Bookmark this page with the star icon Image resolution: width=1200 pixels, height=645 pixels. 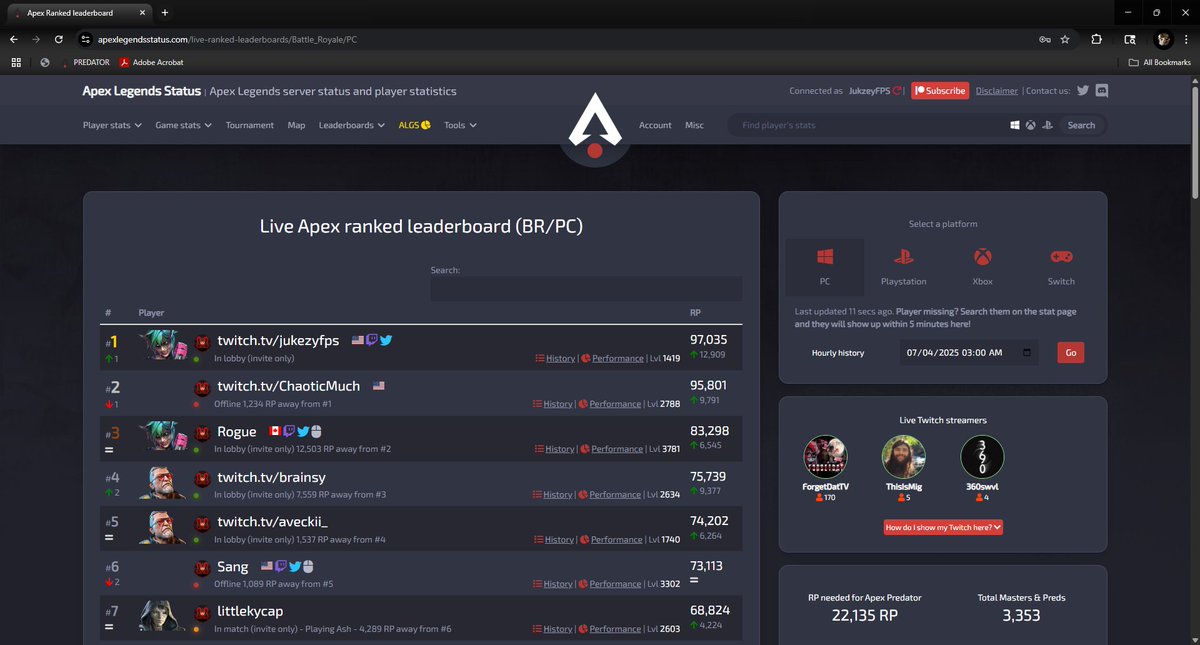coord(1065,39)
